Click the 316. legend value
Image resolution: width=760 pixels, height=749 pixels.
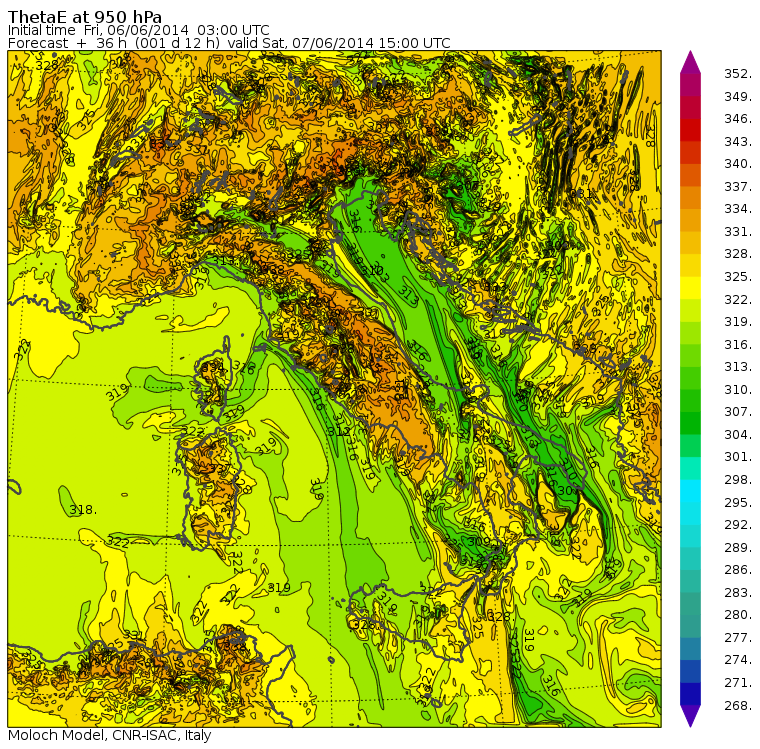[x=738, y=345]
